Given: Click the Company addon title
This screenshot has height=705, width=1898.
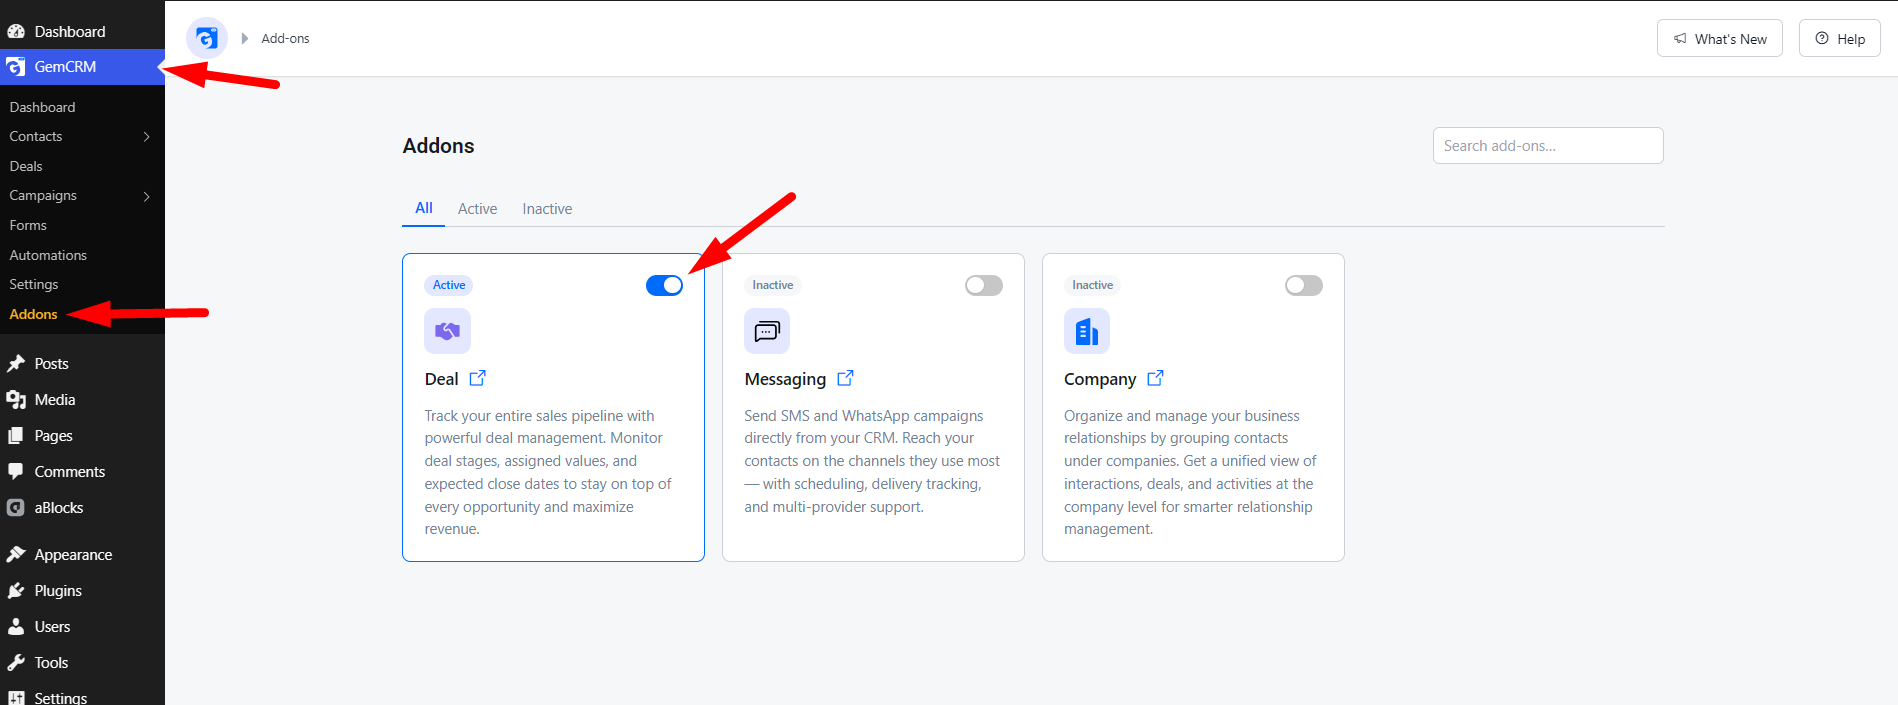Looking at the screenshot, I should pos(1100,379).
